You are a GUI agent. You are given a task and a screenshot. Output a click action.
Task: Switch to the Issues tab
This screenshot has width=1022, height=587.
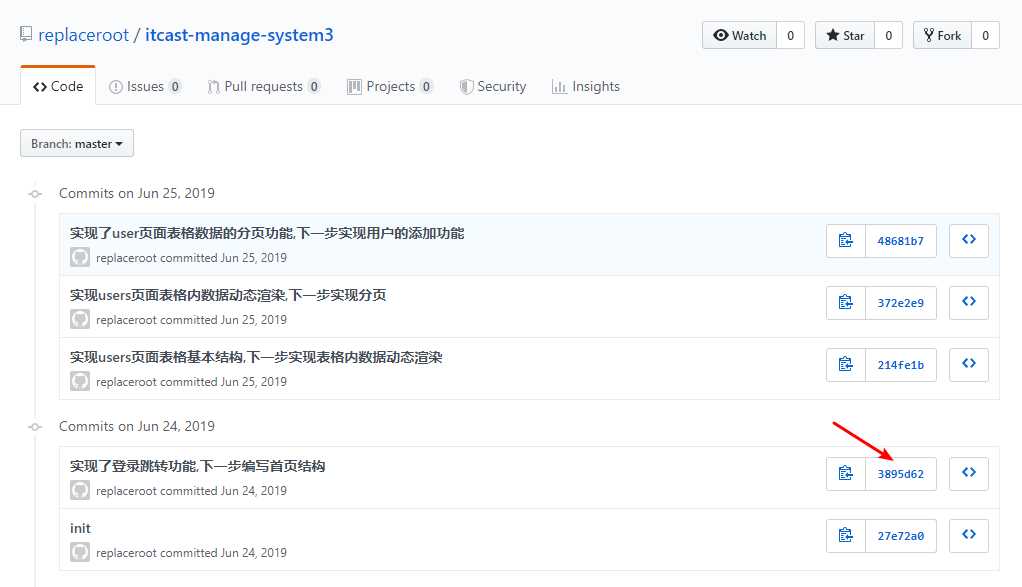pyautogui.click(x=145, y=86)
